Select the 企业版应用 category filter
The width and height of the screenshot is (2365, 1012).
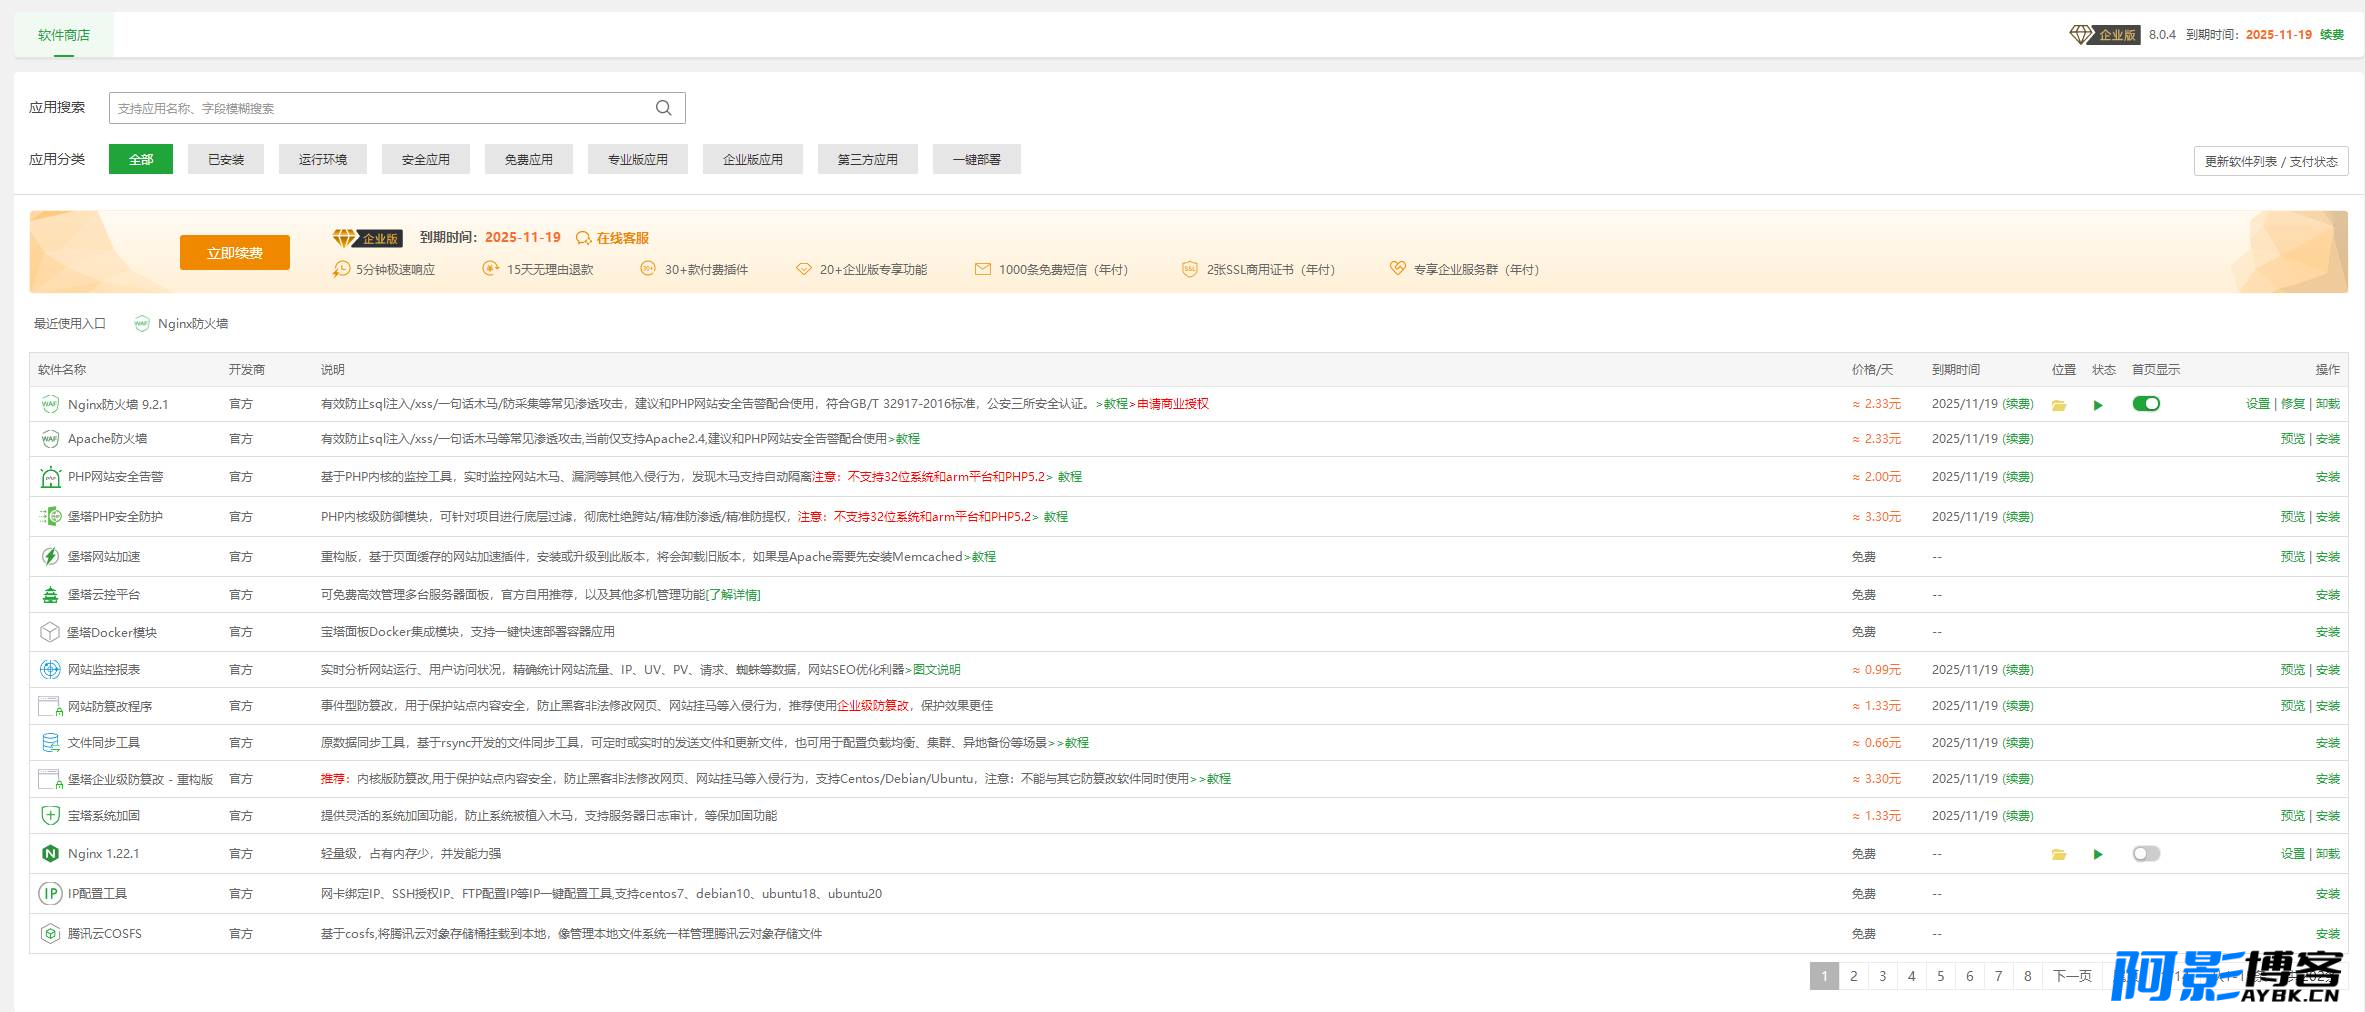tap(753, 159)
